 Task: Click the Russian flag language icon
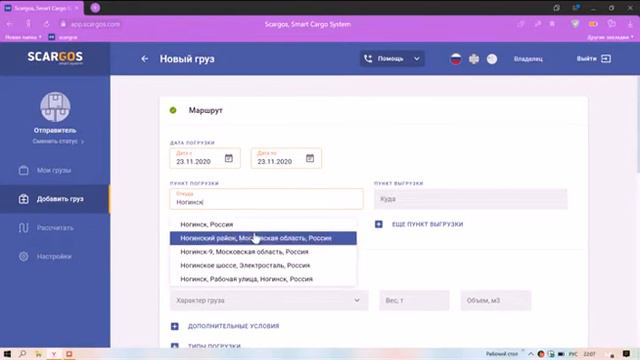click(x=456, y=59)
